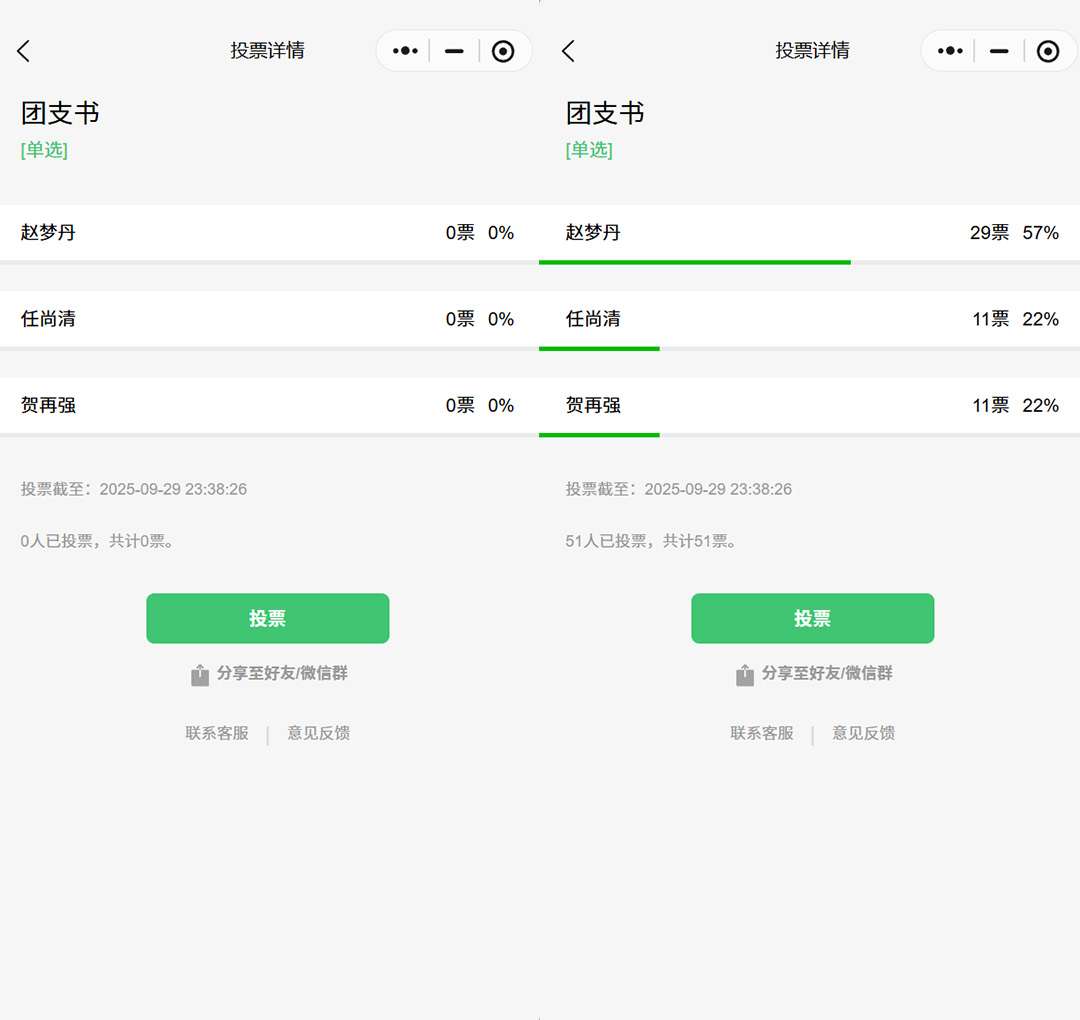The height and width of the screenshot is (1020, 1080).
Task: Open the three-dot more menu on the zero-vote screen
Action: coord(405,51)
